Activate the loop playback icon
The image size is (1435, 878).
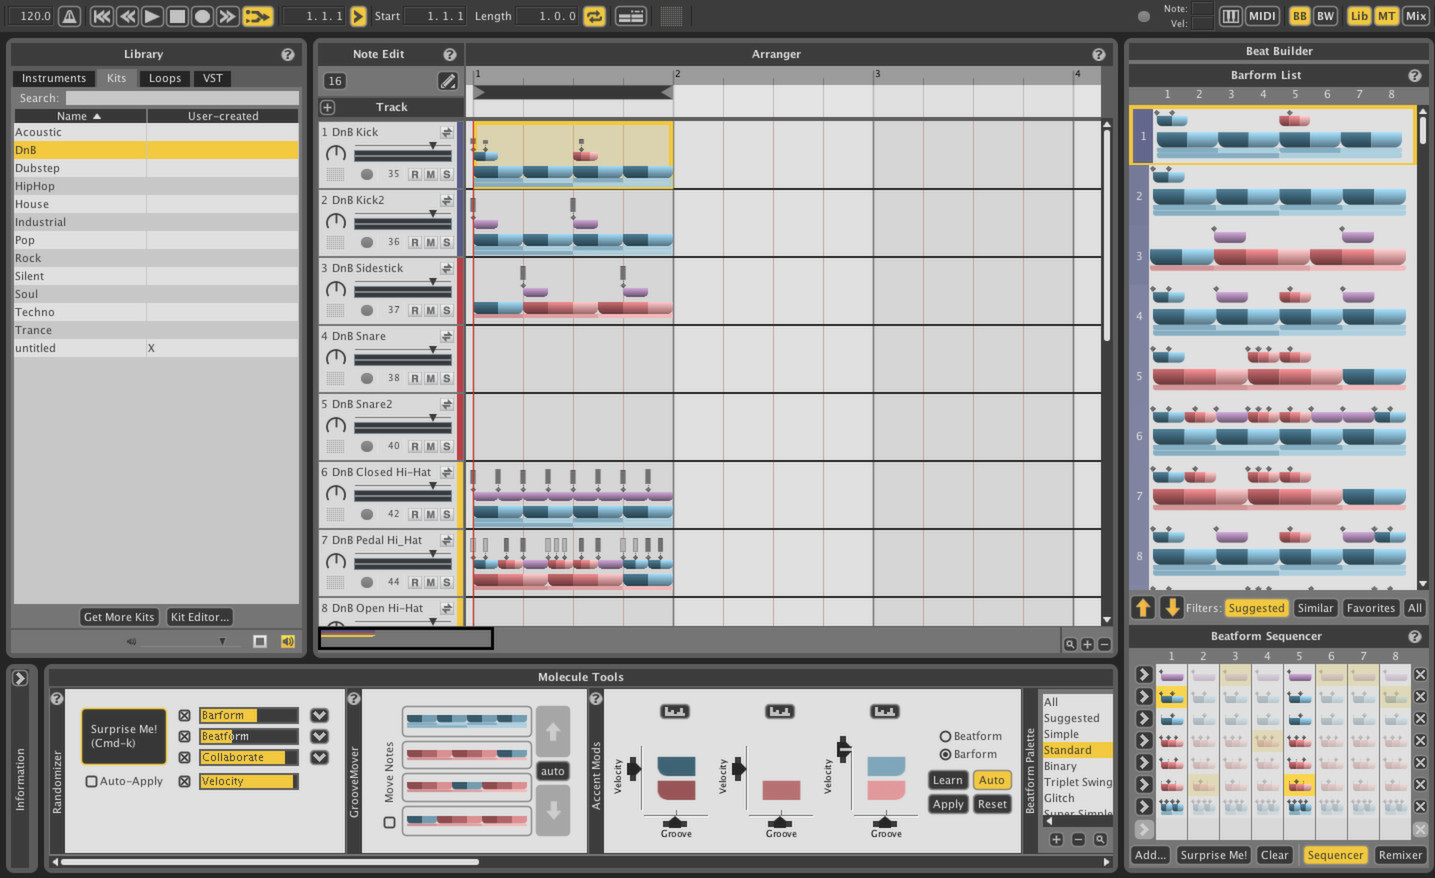[x=594, y=15]
